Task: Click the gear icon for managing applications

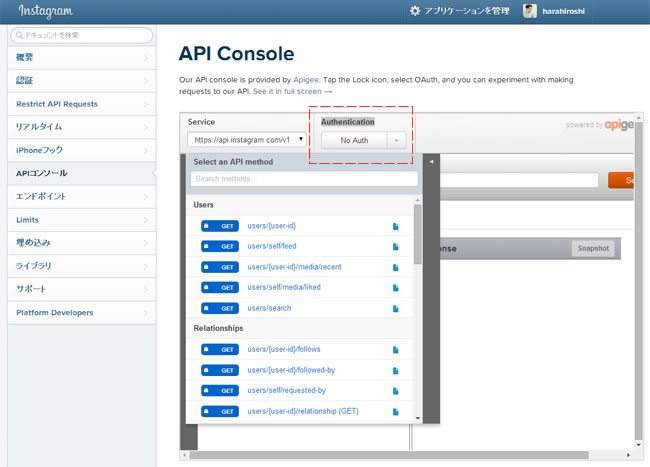Action: point(415,11)
